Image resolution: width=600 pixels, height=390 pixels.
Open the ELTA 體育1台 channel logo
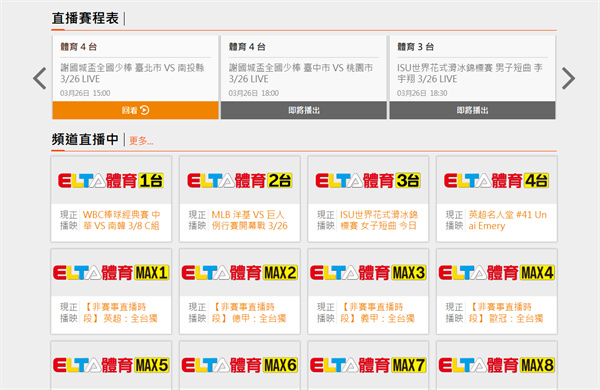tap(111, 180)
